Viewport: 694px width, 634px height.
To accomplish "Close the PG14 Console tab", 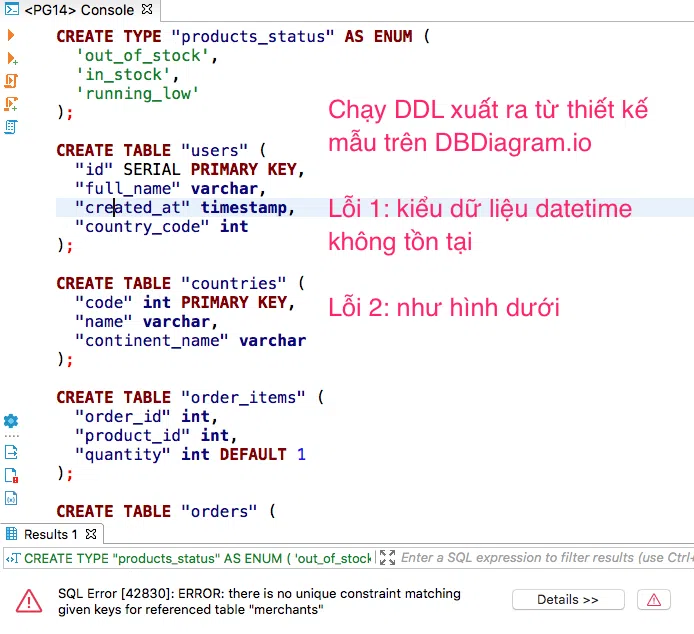I will coord(147,10).
